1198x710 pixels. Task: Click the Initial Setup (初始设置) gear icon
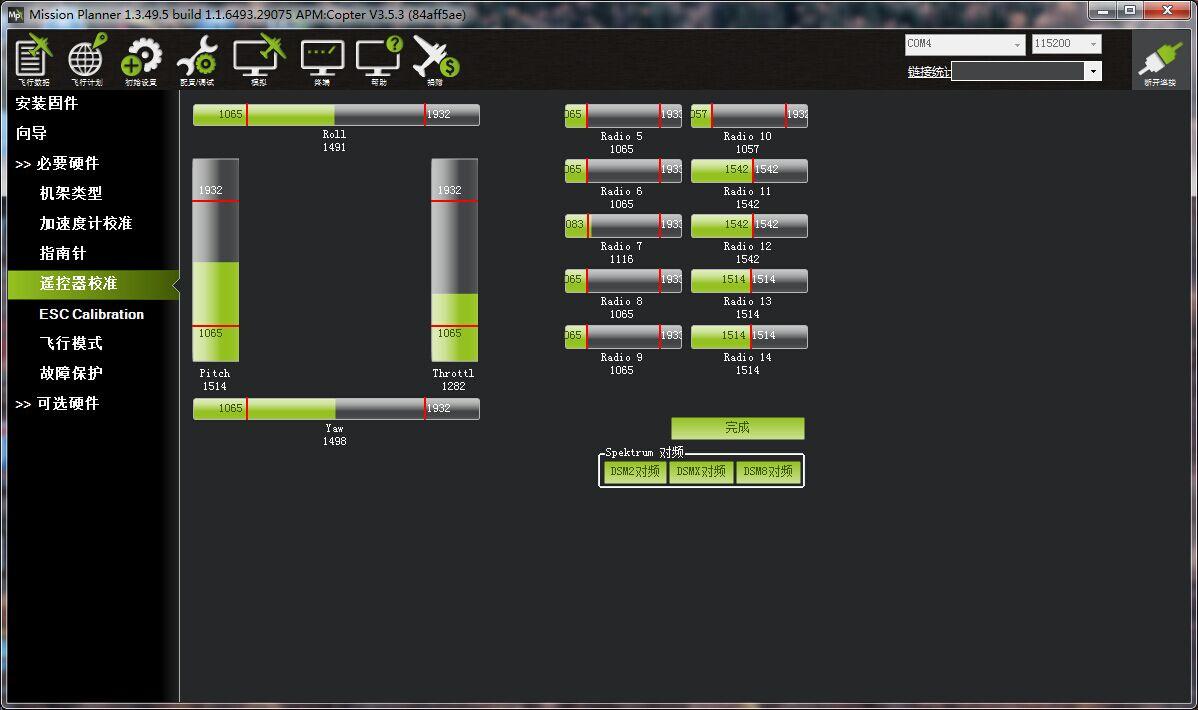(141, 58)
